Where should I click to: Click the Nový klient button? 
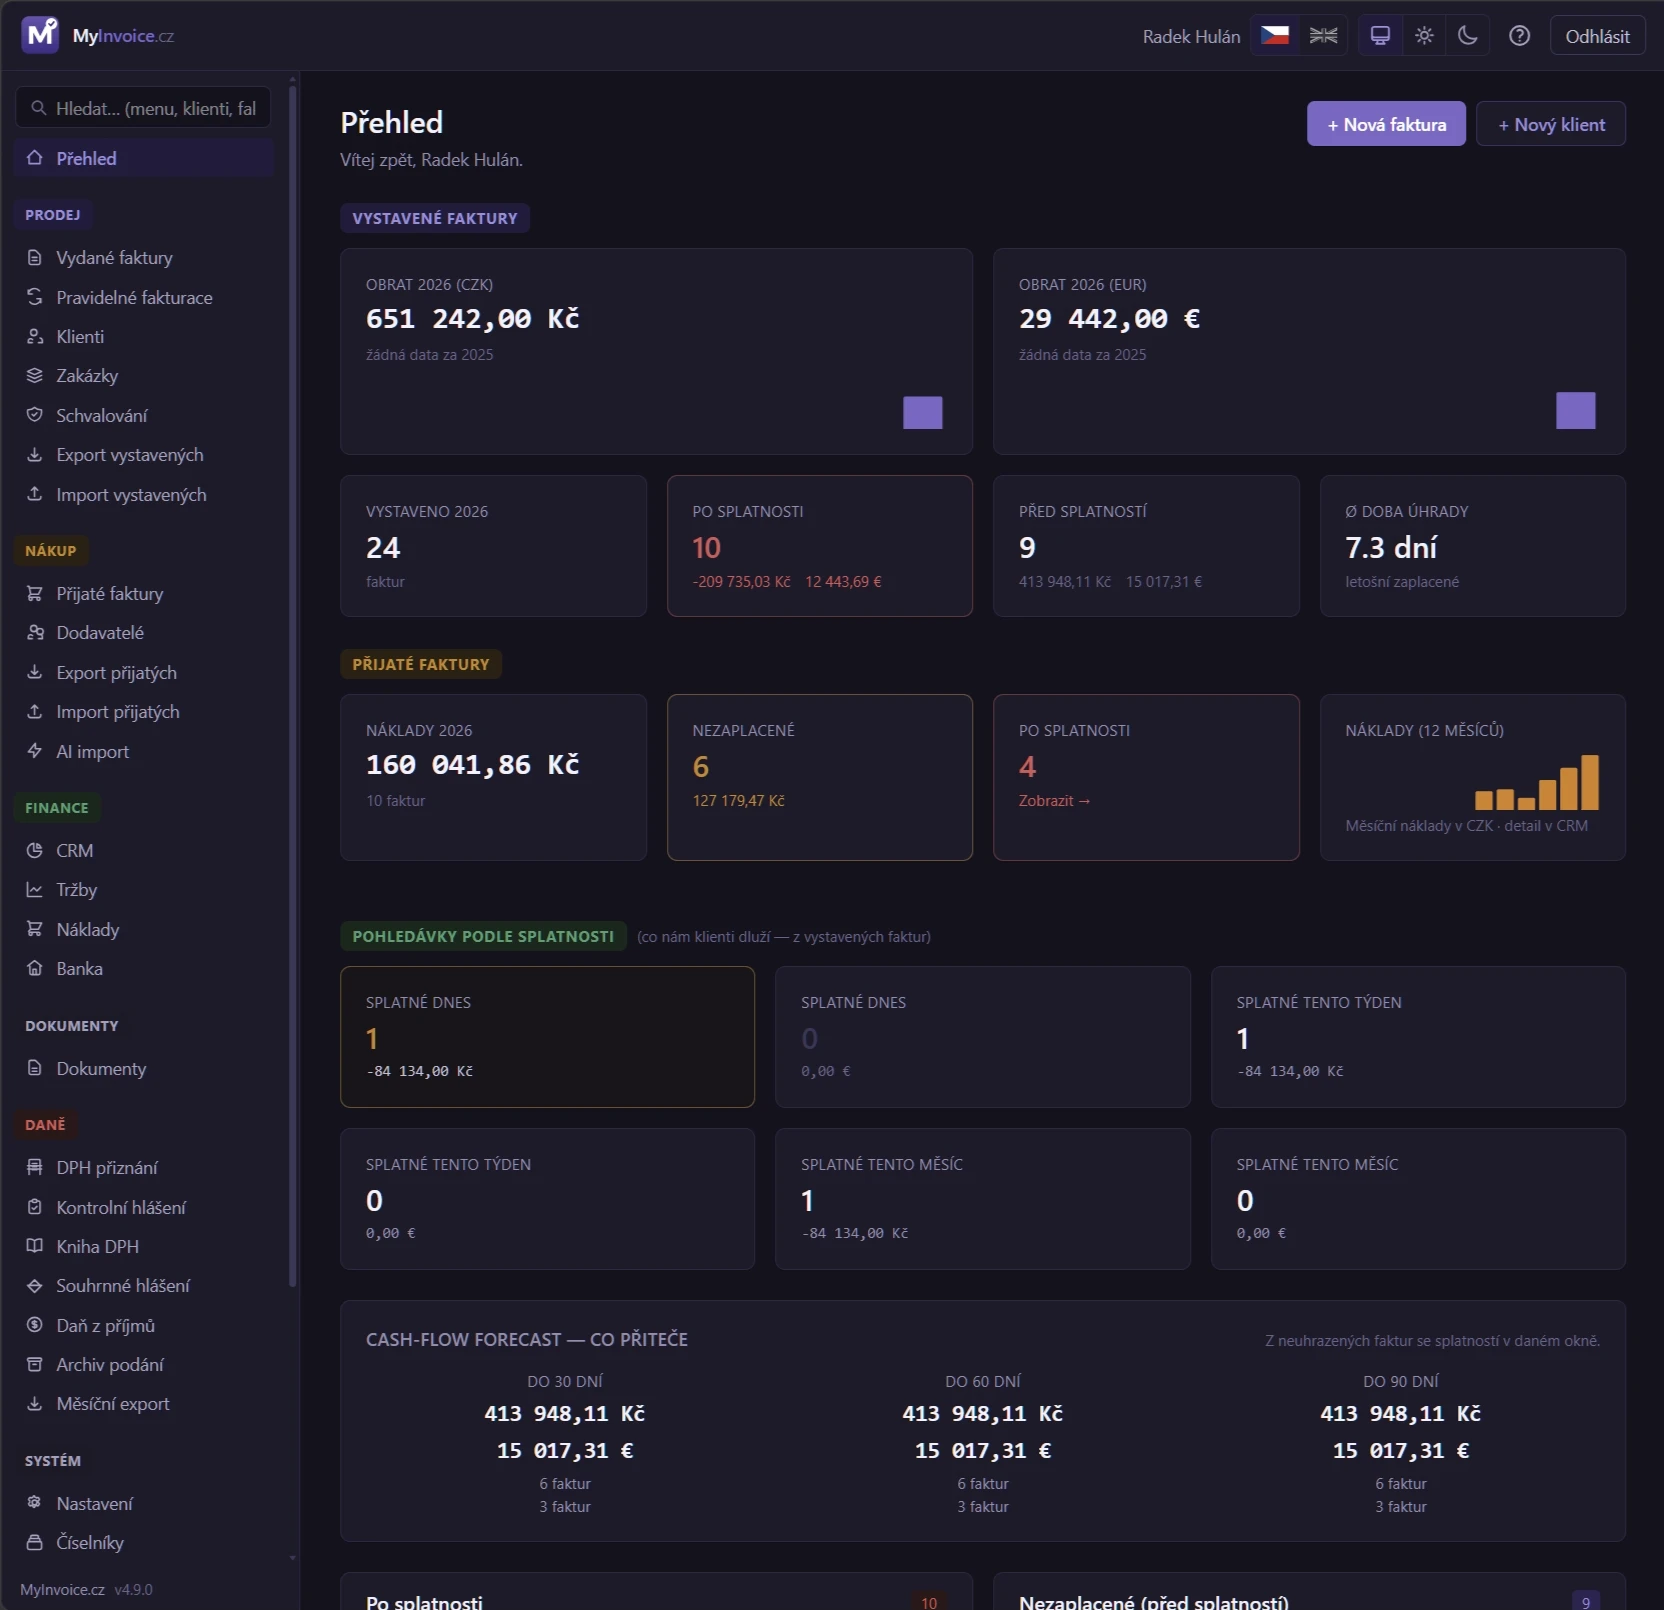[1551, 124]
